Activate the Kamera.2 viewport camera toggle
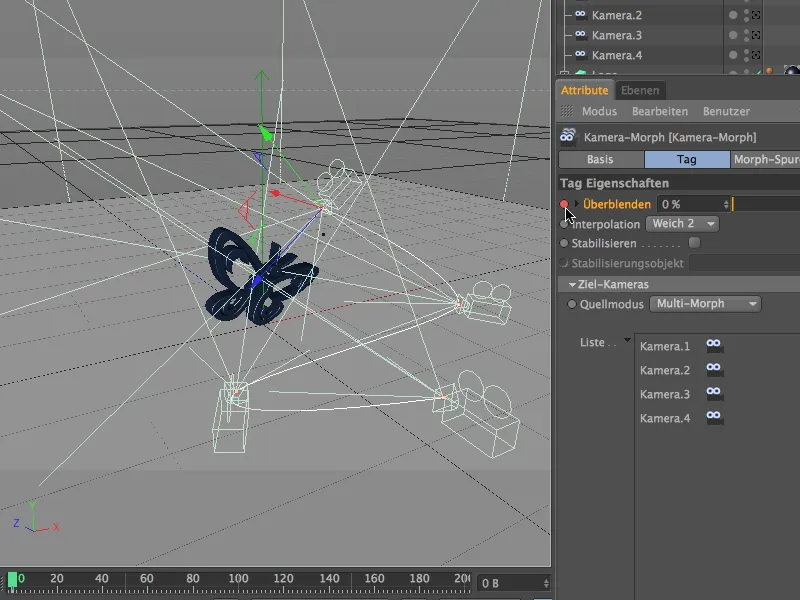 (x=756, y=15)
